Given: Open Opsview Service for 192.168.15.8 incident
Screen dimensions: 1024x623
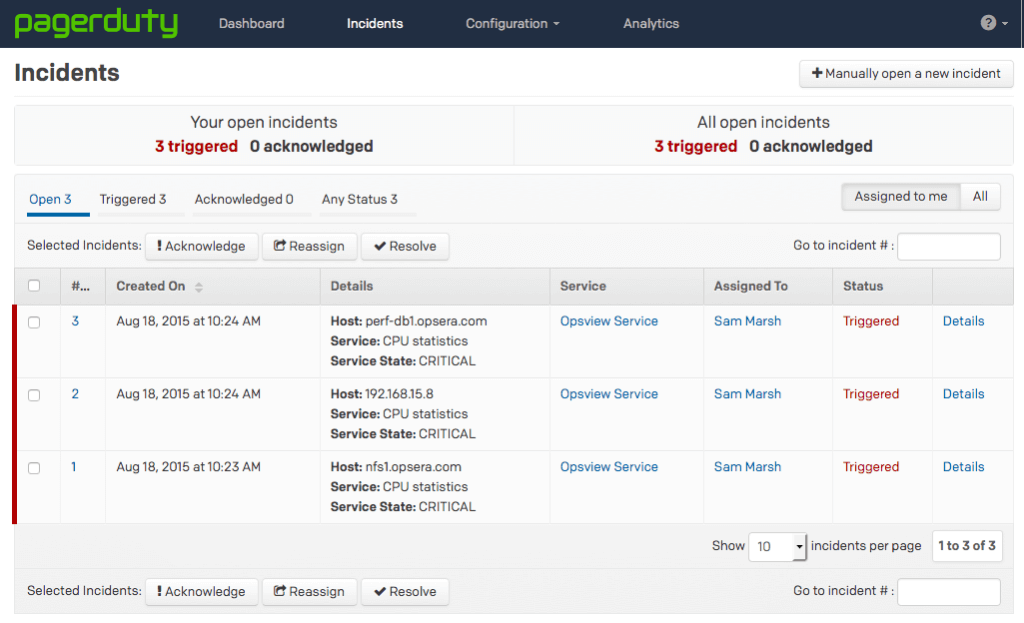Looking at the screenshot, I should [x=609, y=394].
